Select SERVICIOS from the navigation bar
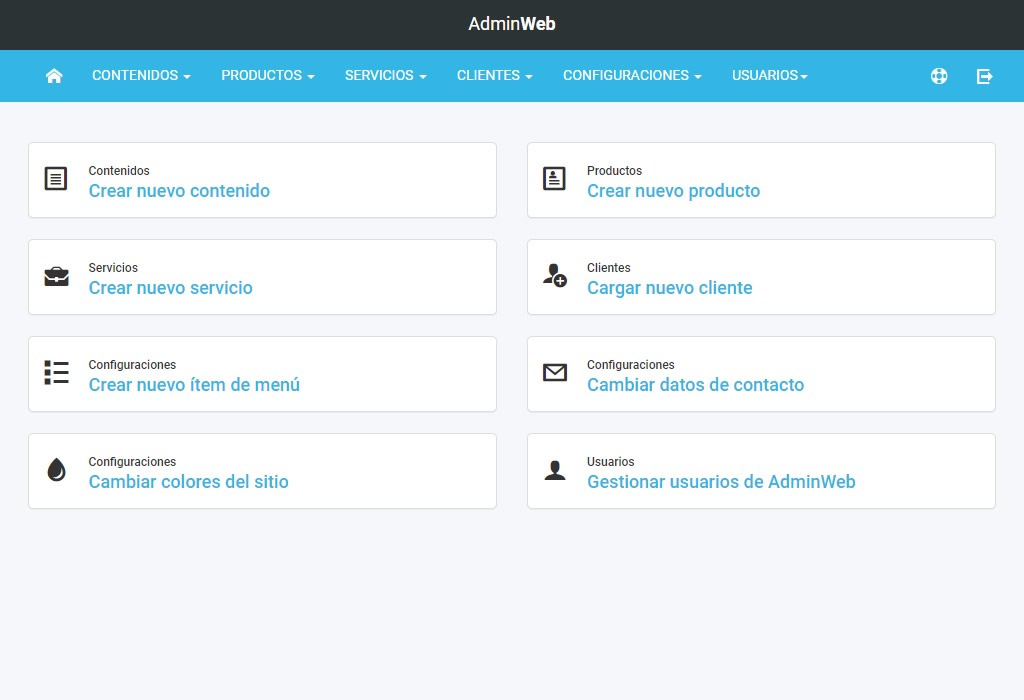Image resolution: width=1024 pixels, height=700 pixels. coord(385,75)
